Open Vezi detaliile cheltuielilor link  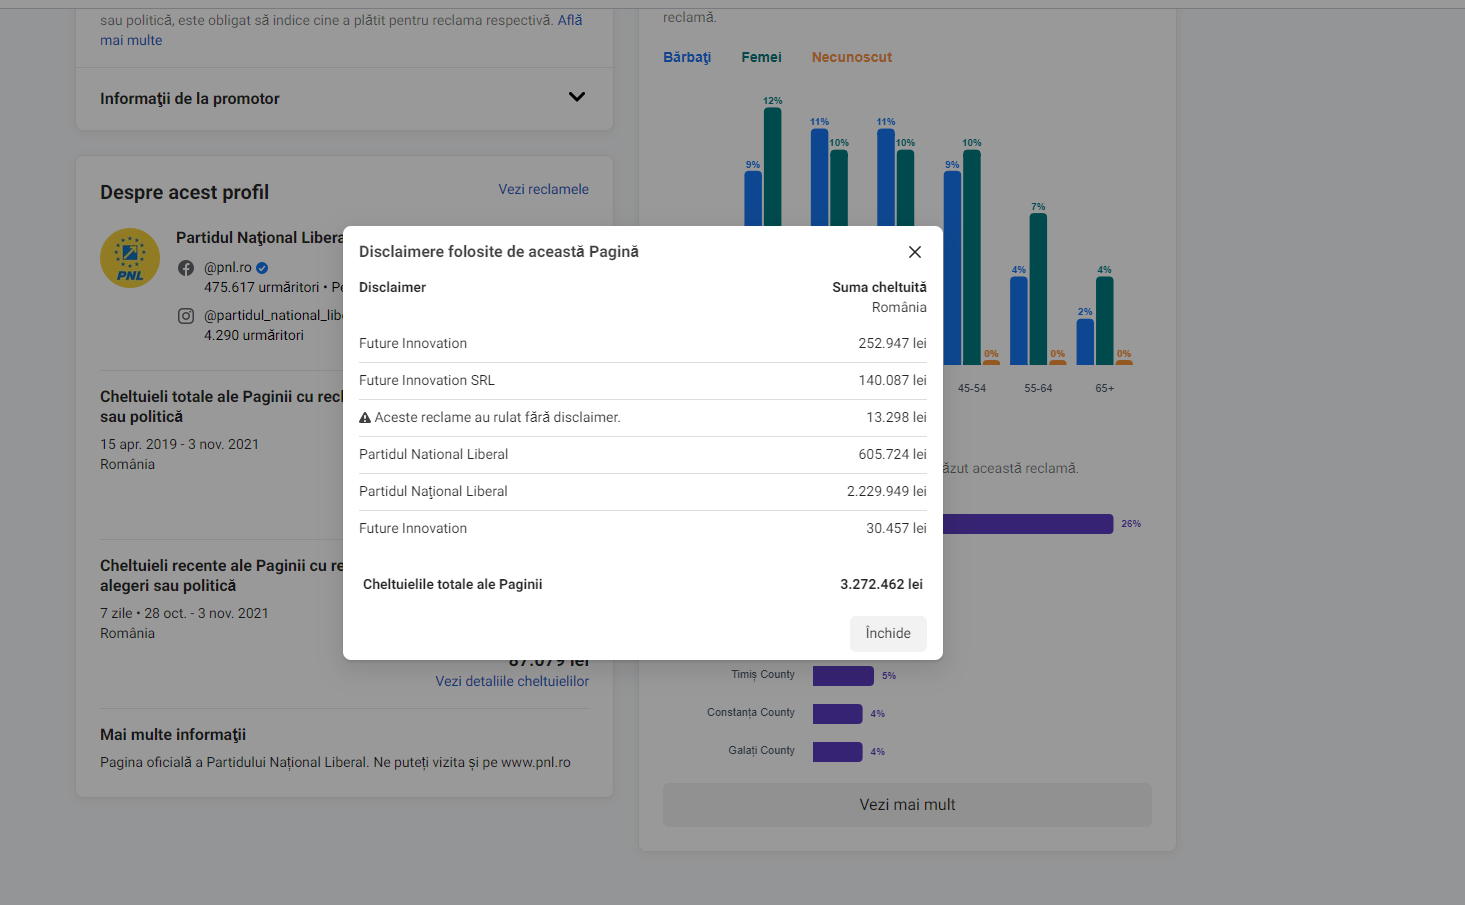511,681
